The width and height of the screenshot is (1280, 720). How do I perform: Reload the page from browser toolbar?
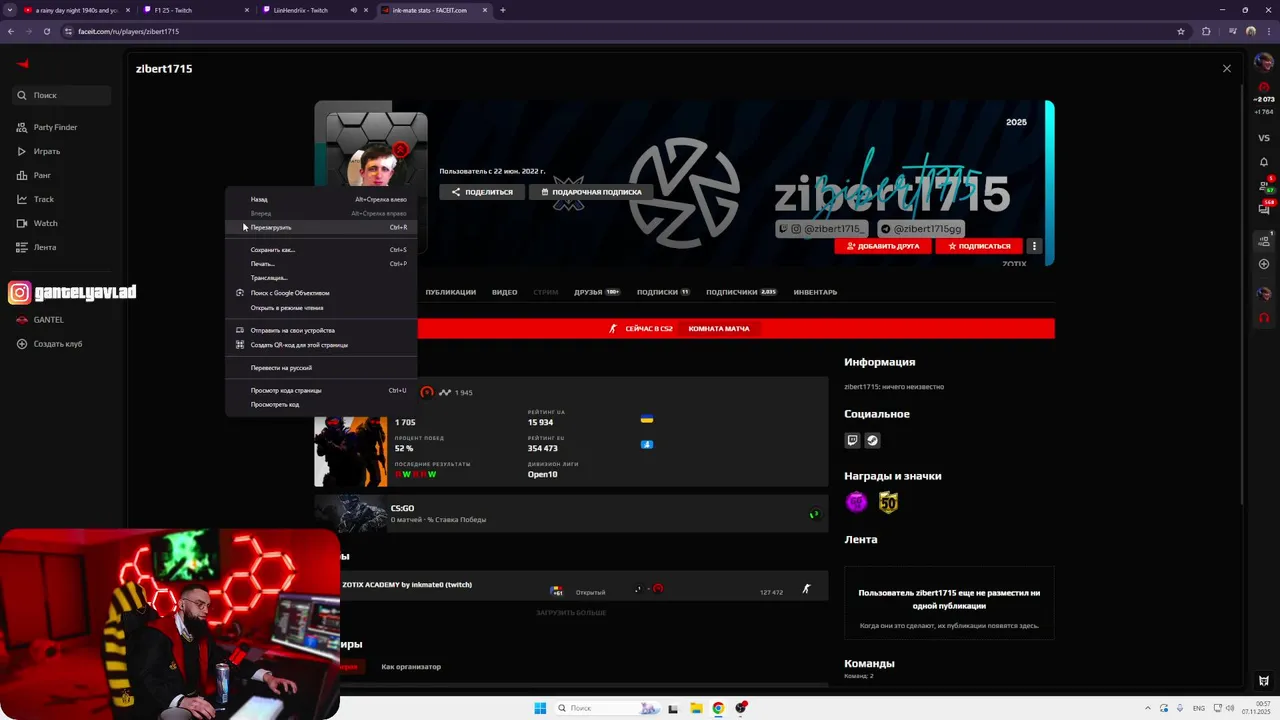[x=46, y=31]
